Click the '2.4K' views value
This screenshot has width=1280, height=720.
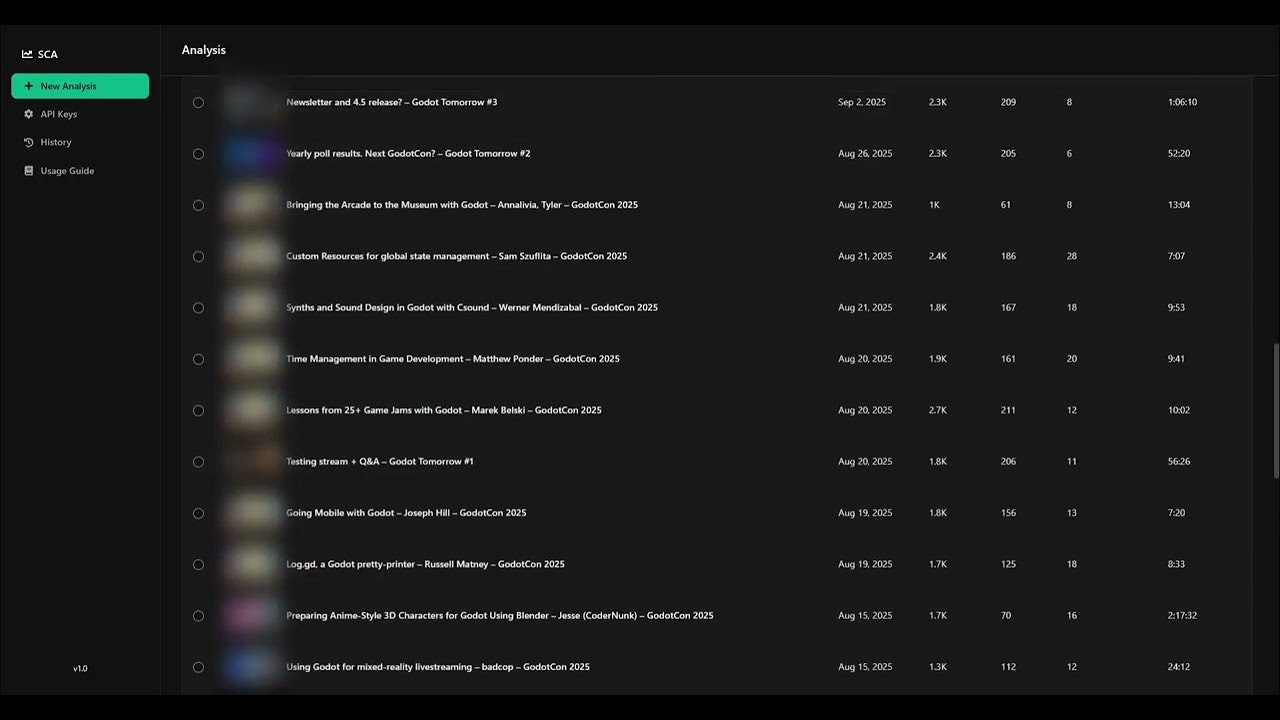pos(938,256)
